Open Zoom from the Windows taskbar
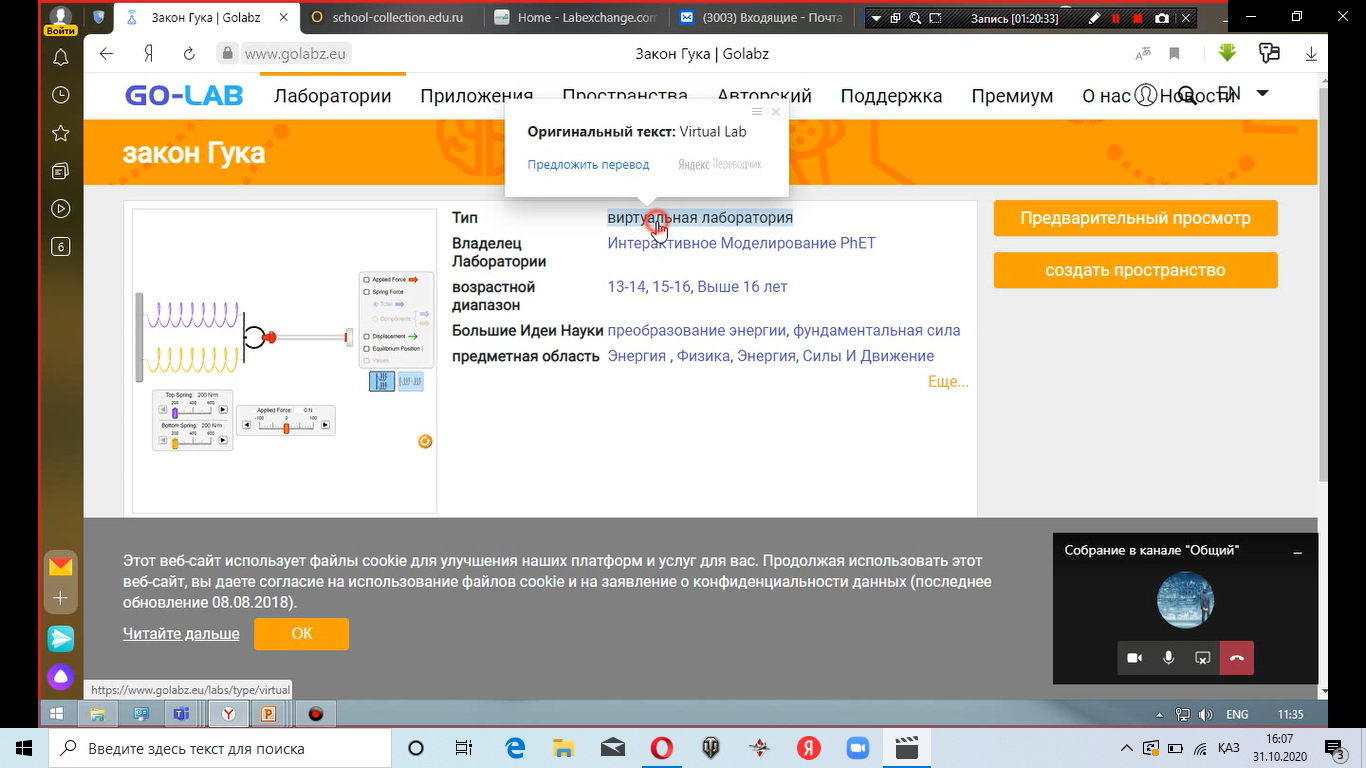Viewport: 1366px width, 768px height. (858, 748)
